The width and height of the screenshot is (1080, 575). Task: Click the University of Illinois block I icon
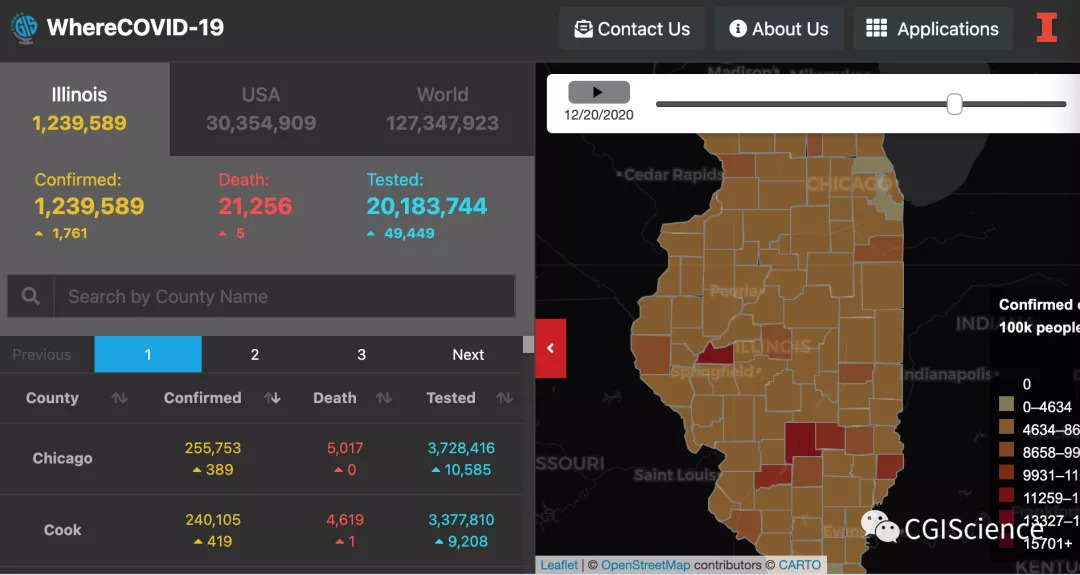pyautogui.click(x=1046, y=28)
